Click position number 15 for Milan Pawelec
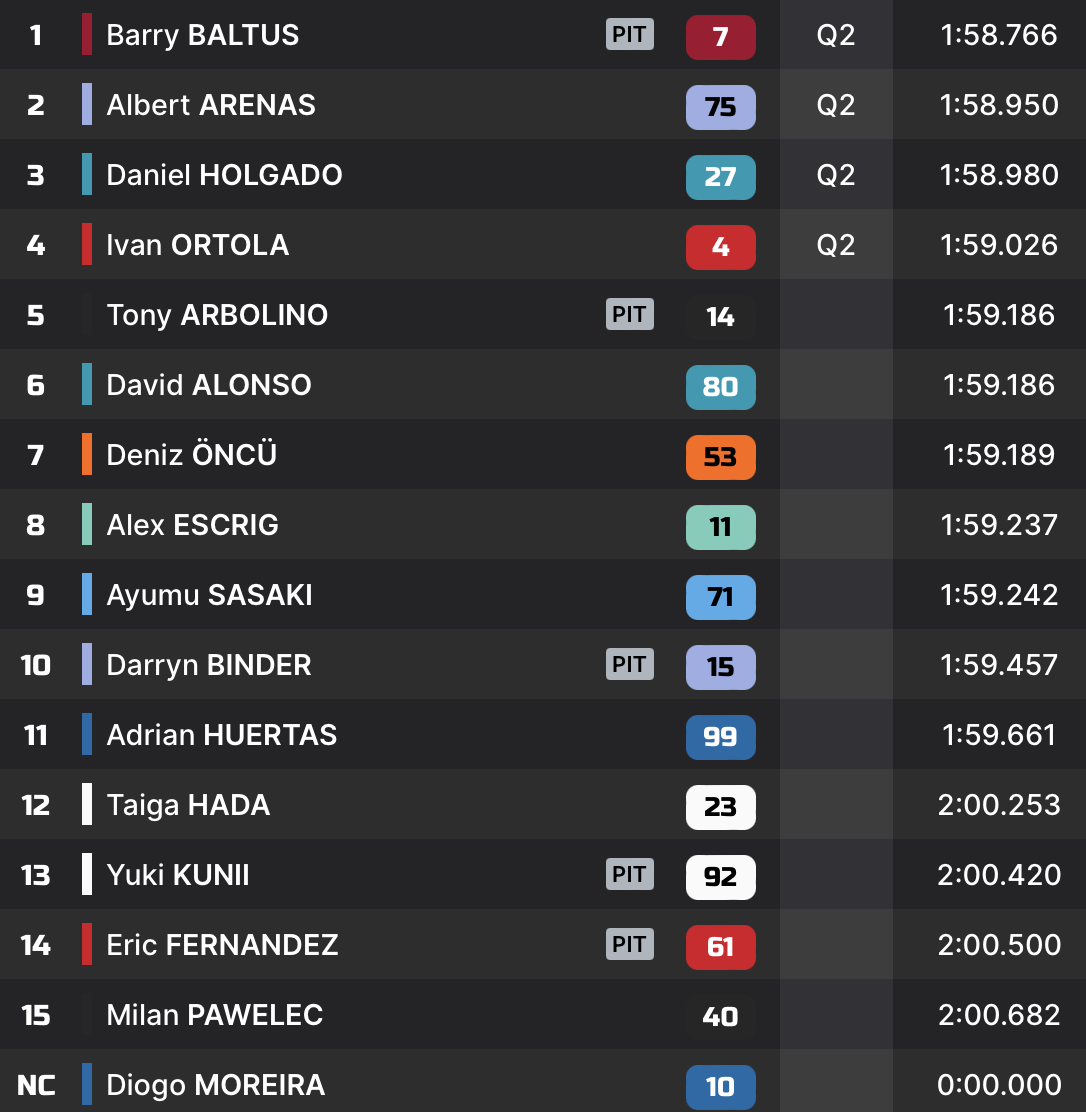Viewport: 1086px width, 1112px height. (36, 1015)
